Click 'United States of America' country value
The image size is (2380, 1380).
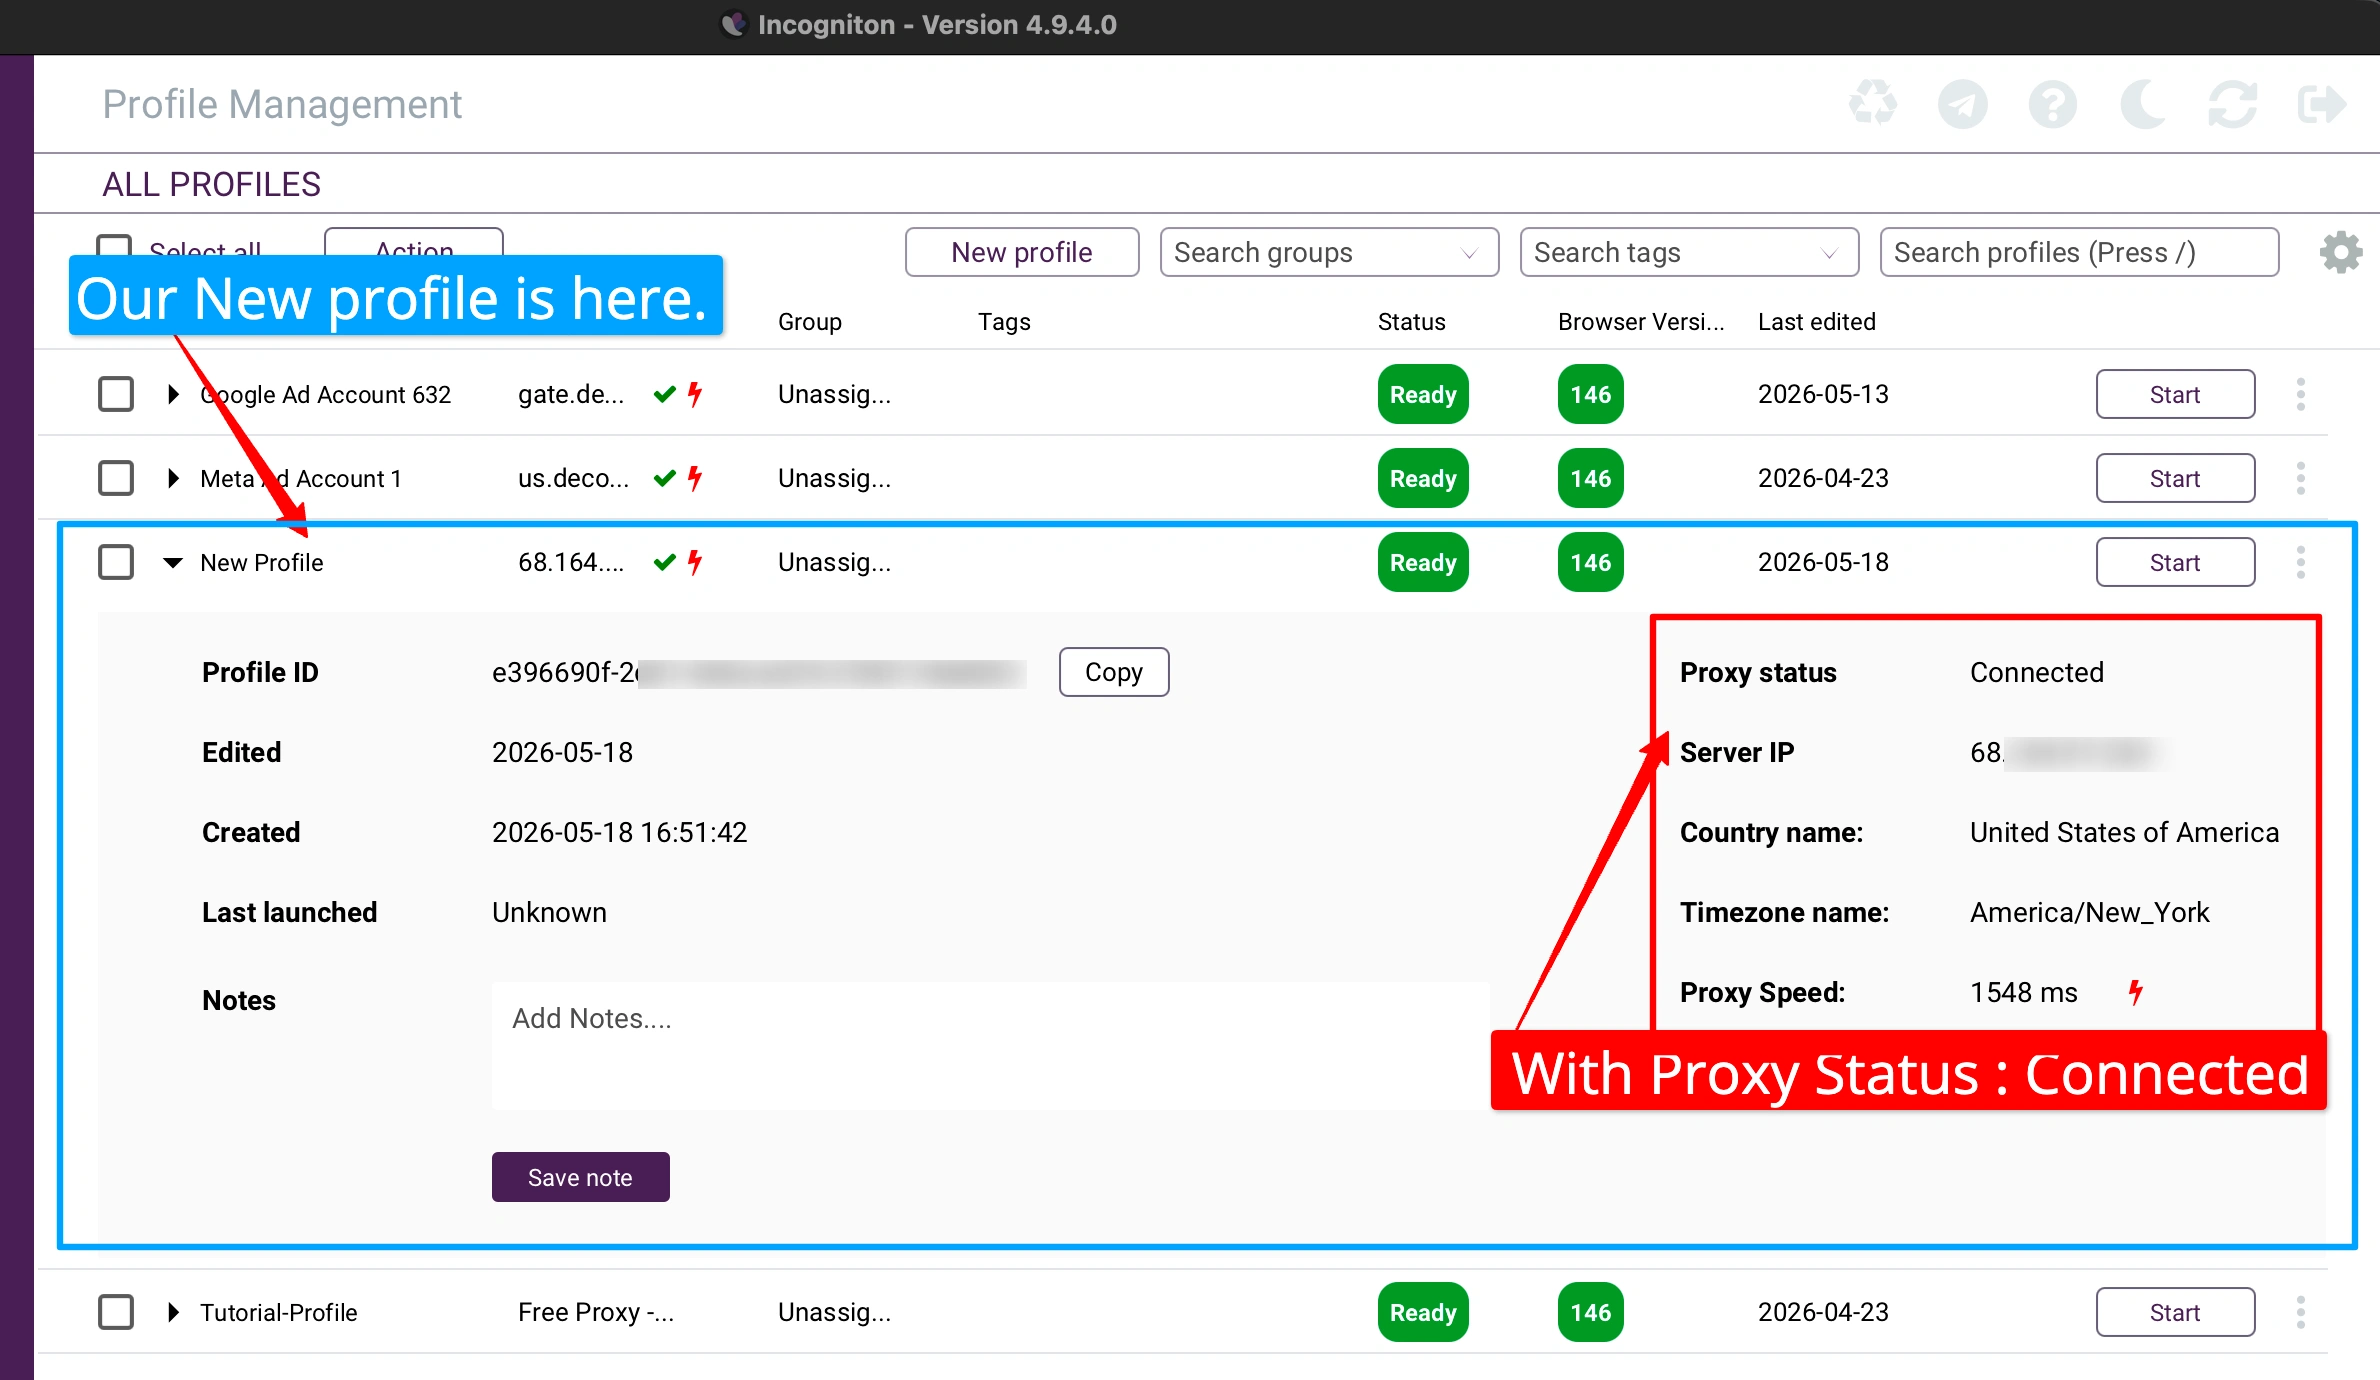click(x=2124, y=832)
